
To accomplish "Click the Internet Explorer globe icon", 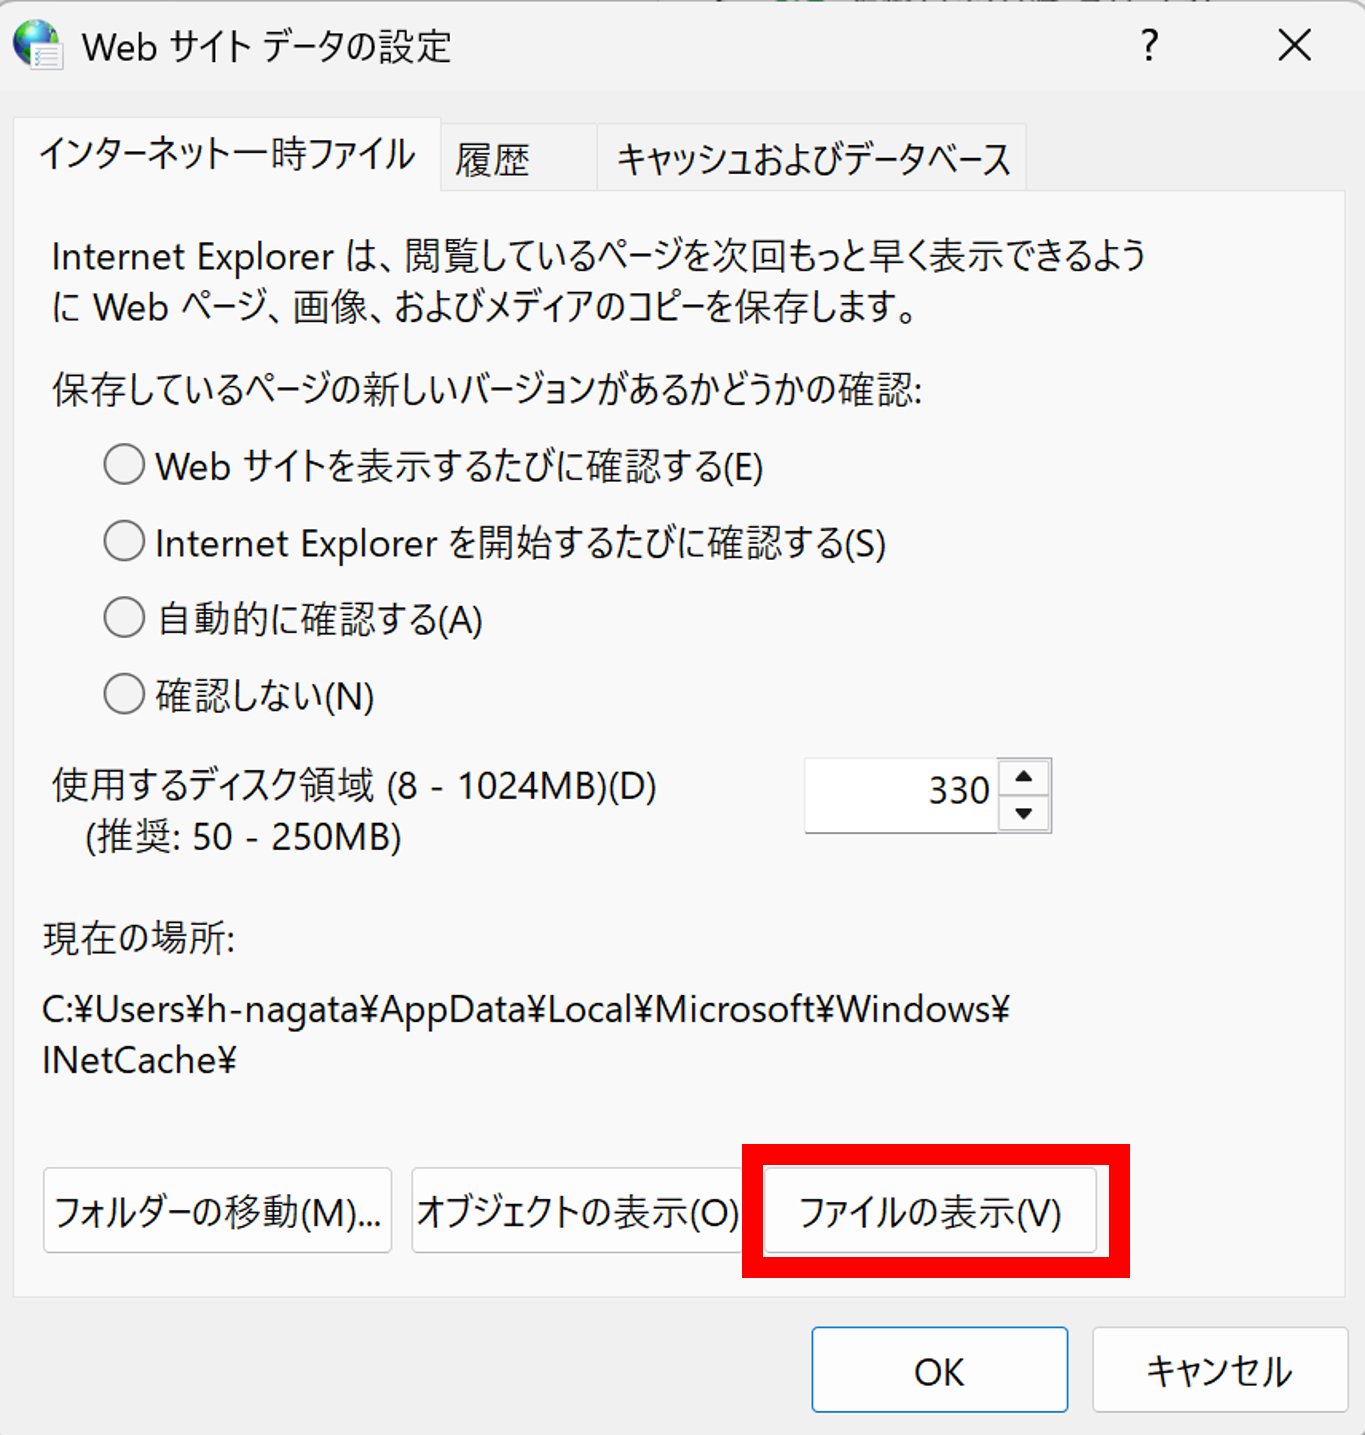I will click(x=36, y=45).
